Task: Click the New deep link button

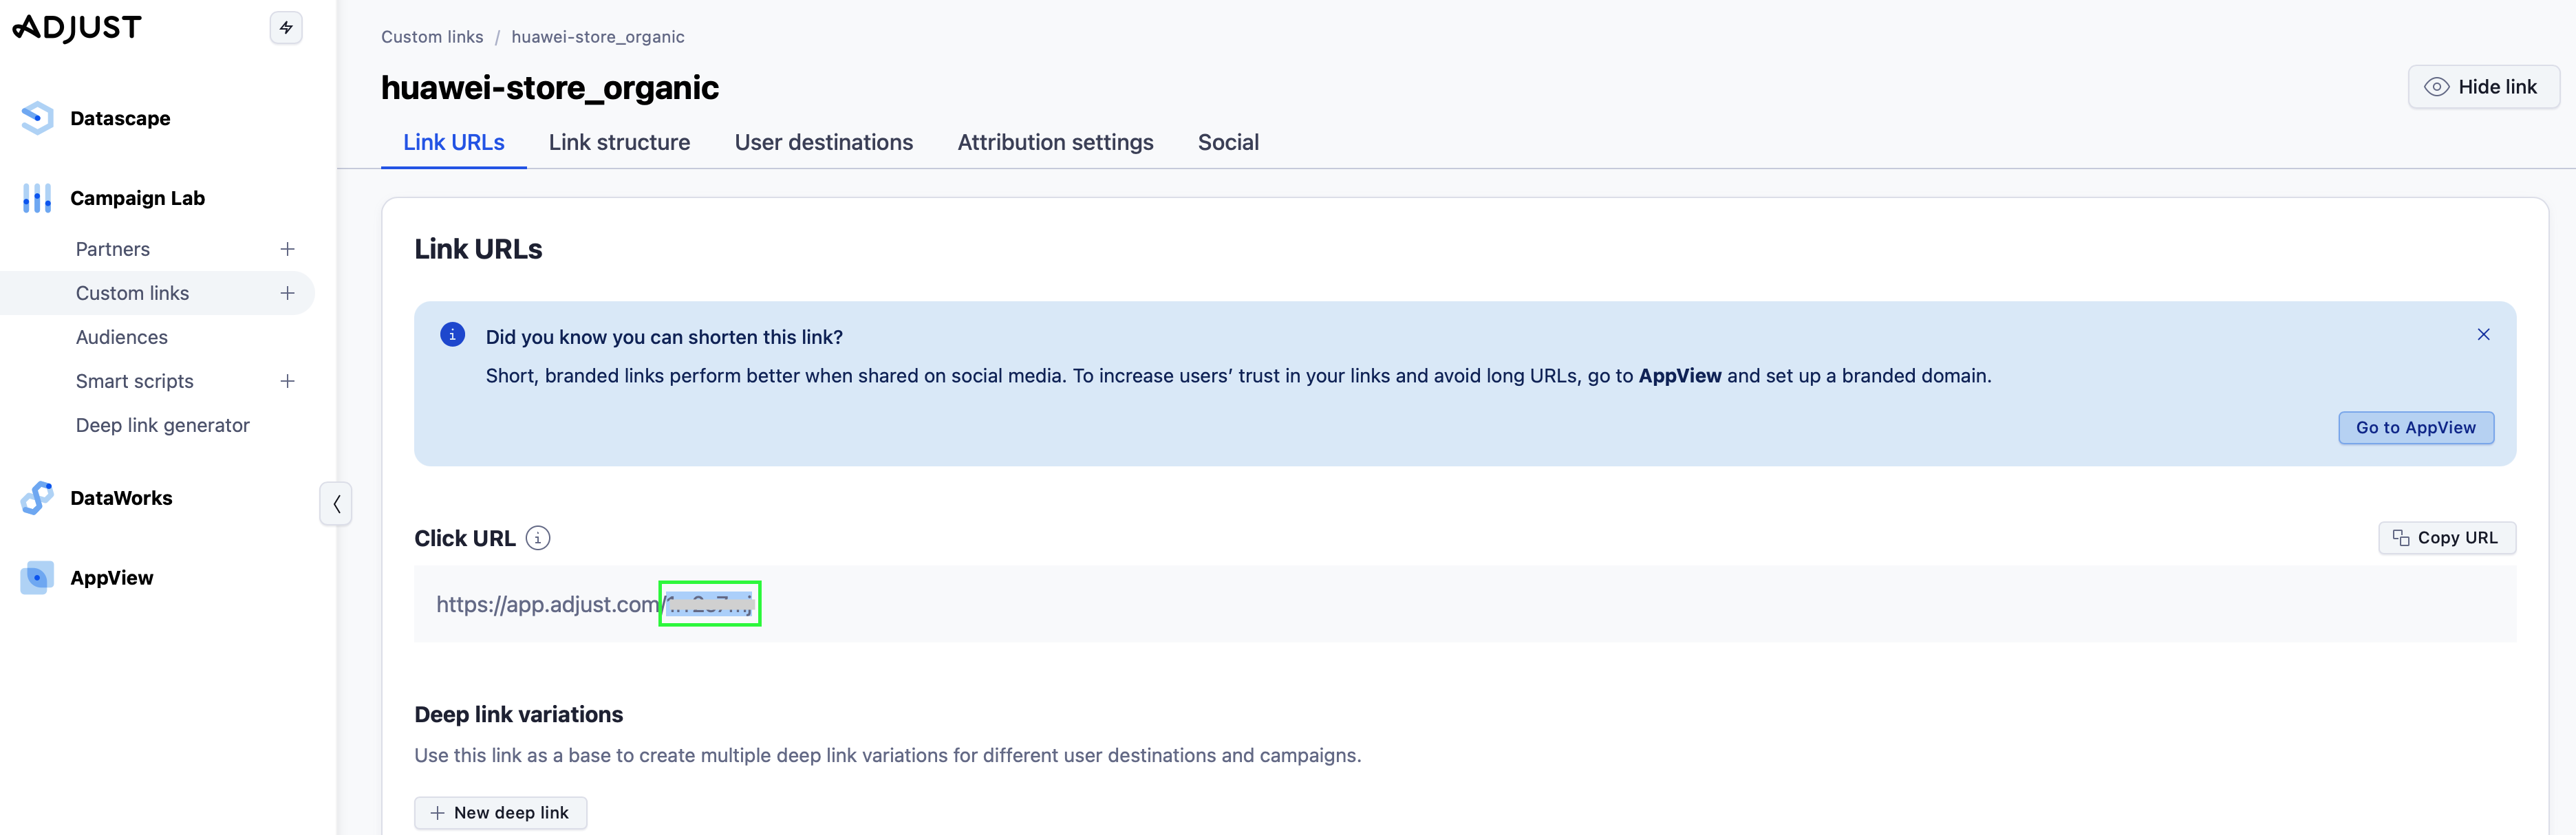Action: [500, 812]
